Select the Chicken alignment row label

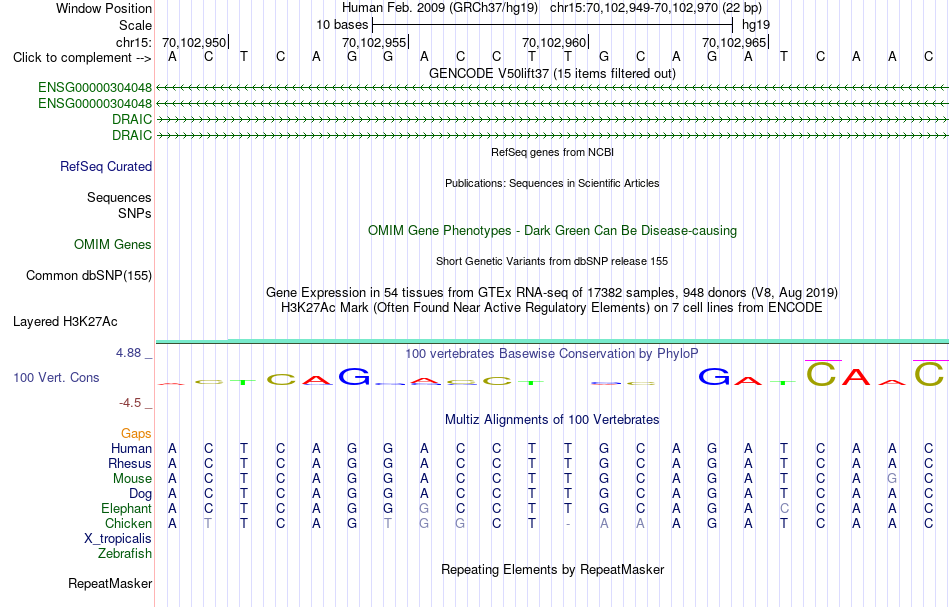128,524
